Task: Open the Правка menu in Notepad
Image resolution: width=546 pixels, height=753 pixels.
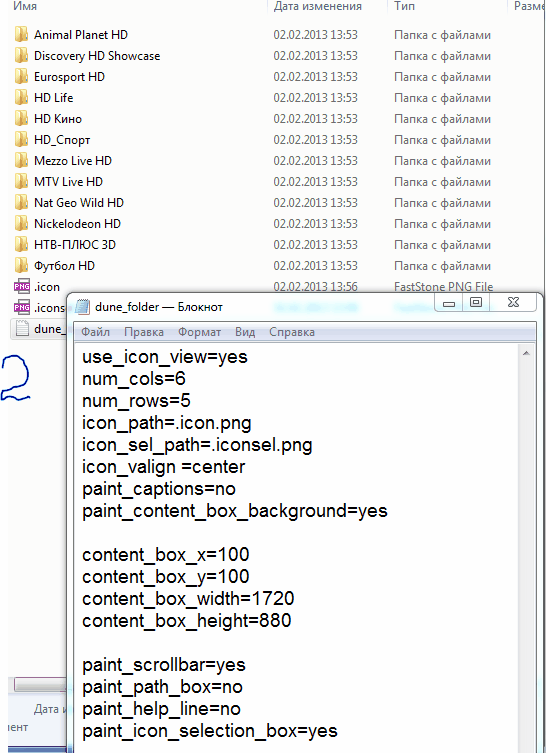Action: [x=144, y=332]
